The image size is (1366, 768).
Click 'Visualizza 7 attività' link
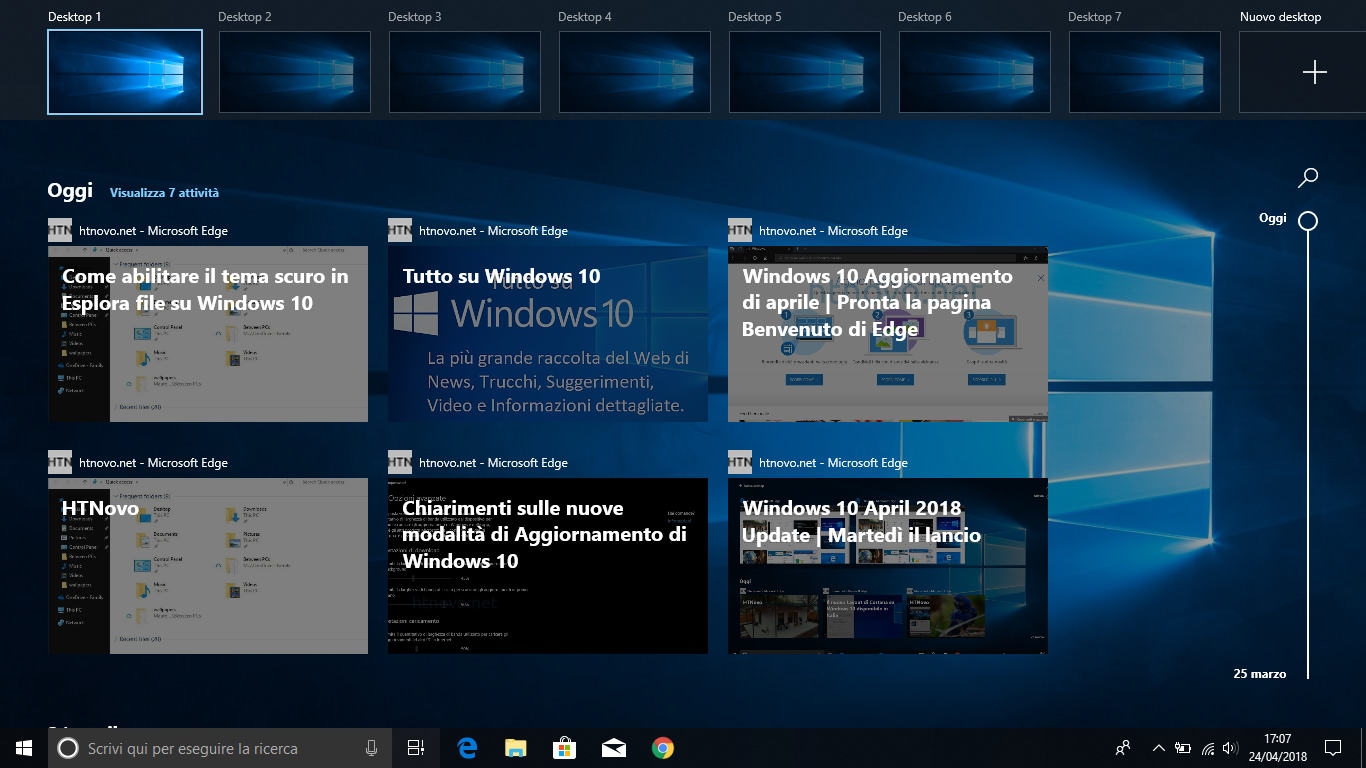(x=164, y=192)
